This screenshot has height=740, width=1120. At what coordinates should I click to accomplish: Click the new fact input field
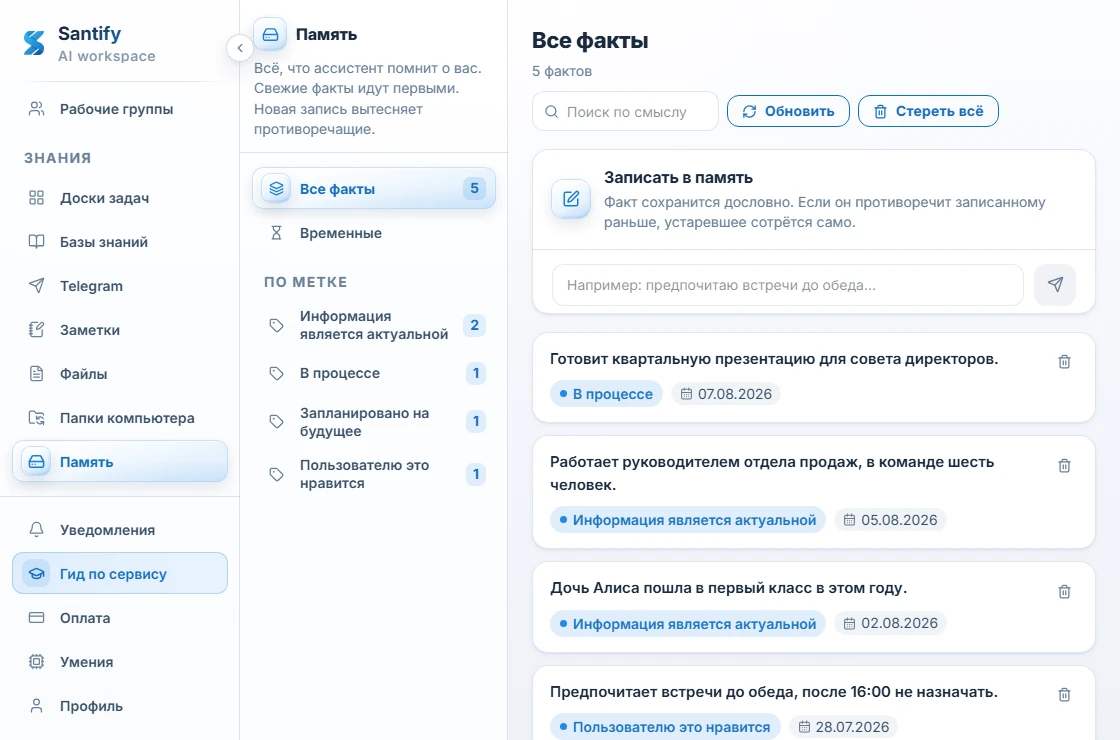pyautogui.click(x=788, y=285)
